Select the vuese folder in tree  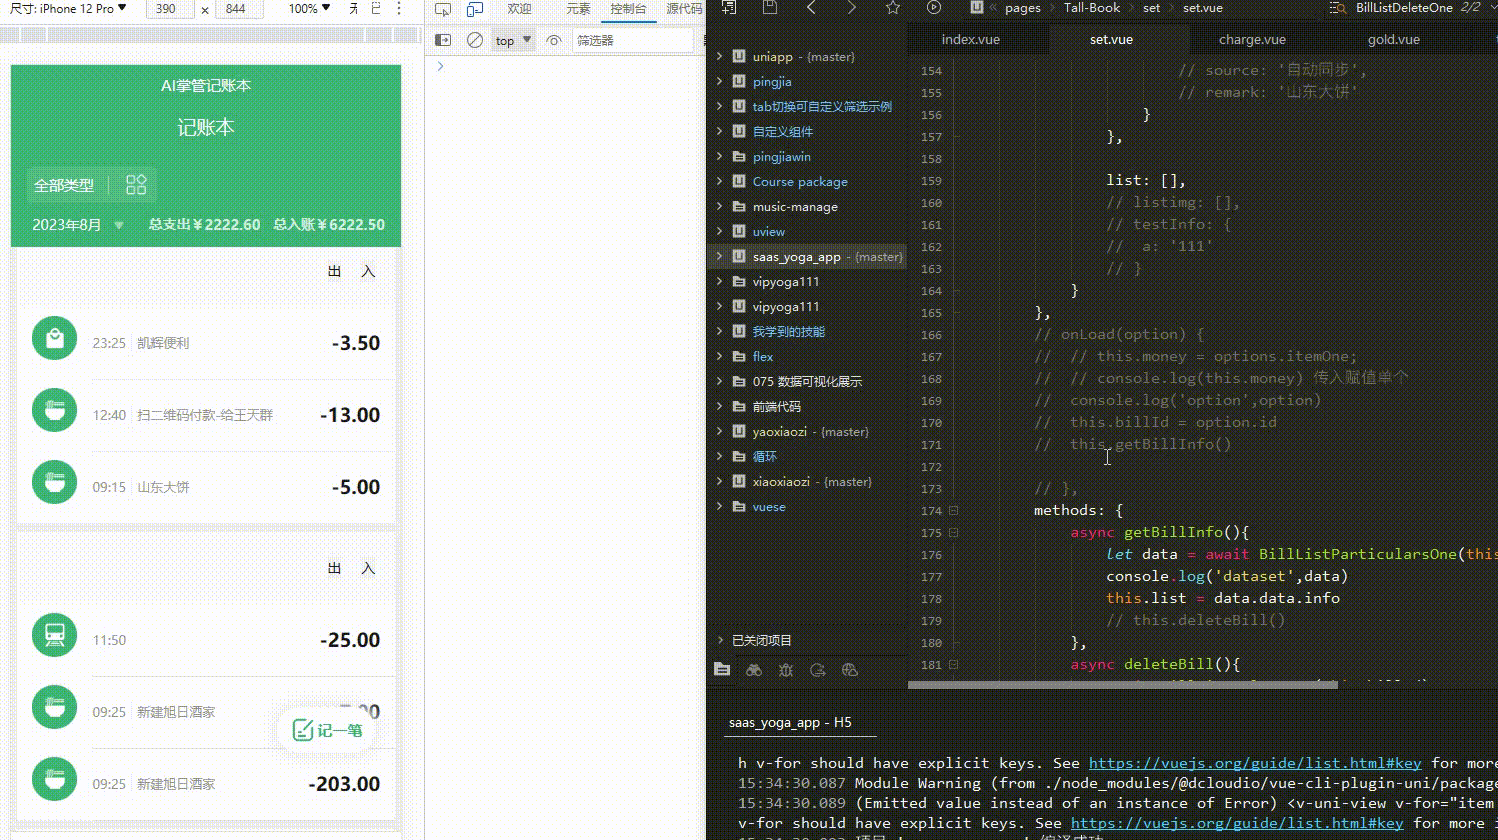[769, 506]
